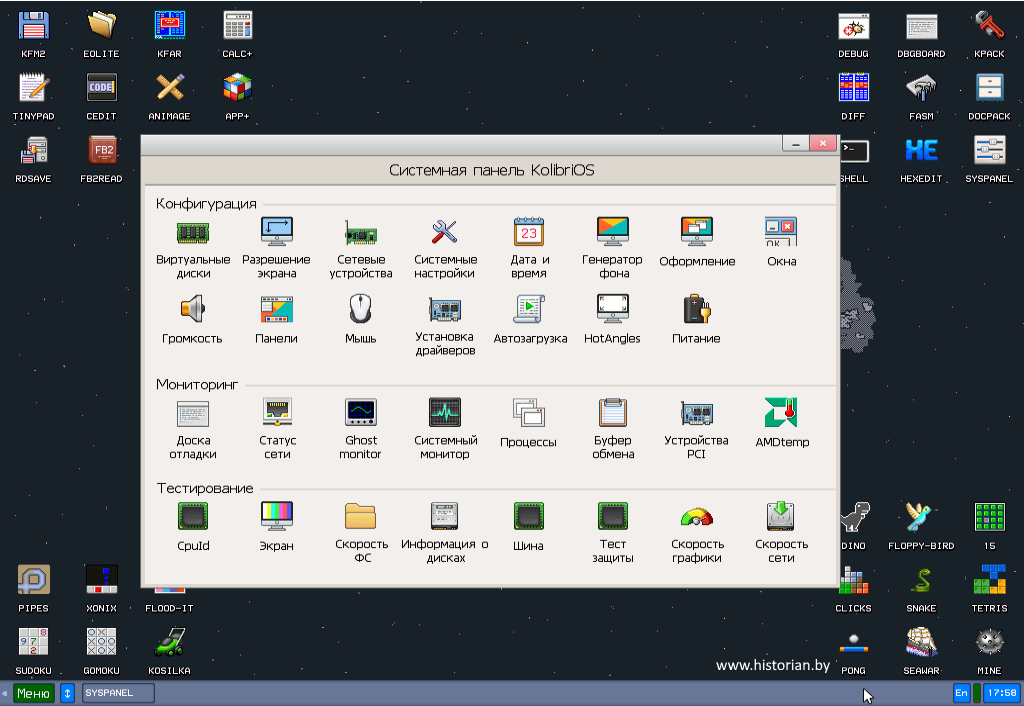Launch AMDtemp temperature monitor
1024x706 pixels.
pyautogui.click(x=780, y=412)
